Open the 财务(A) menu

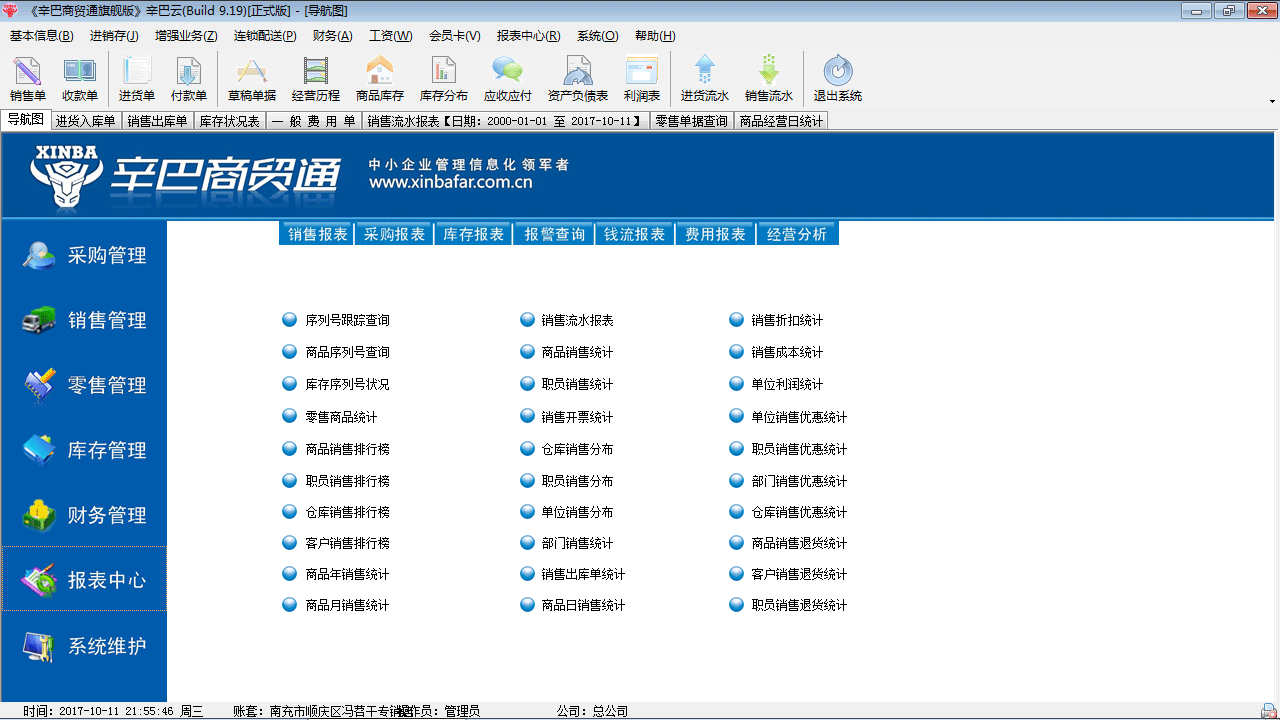point(333,36)
